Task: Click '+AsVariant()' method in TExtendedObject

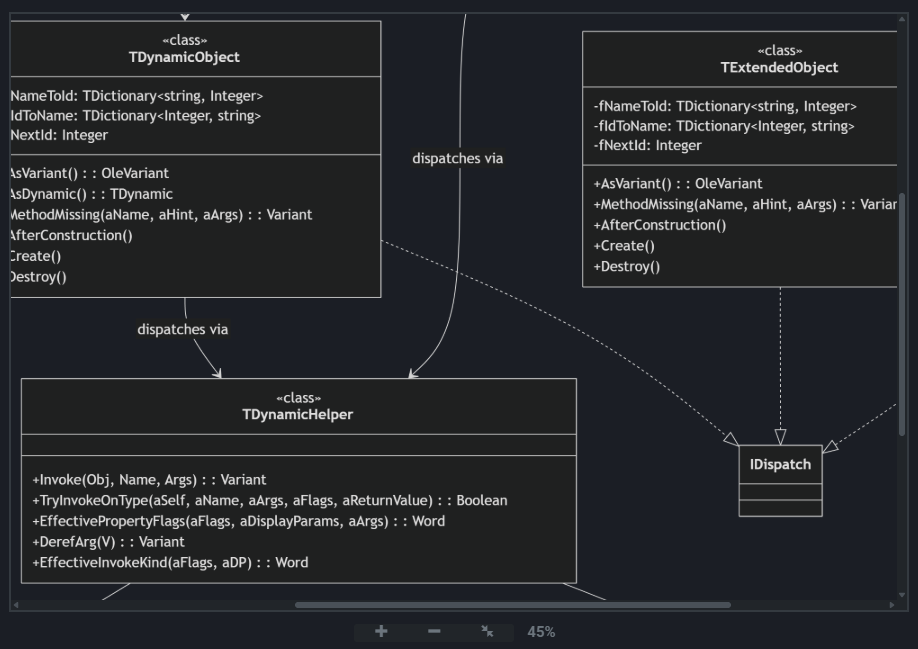Action: [x=678, y=184]
